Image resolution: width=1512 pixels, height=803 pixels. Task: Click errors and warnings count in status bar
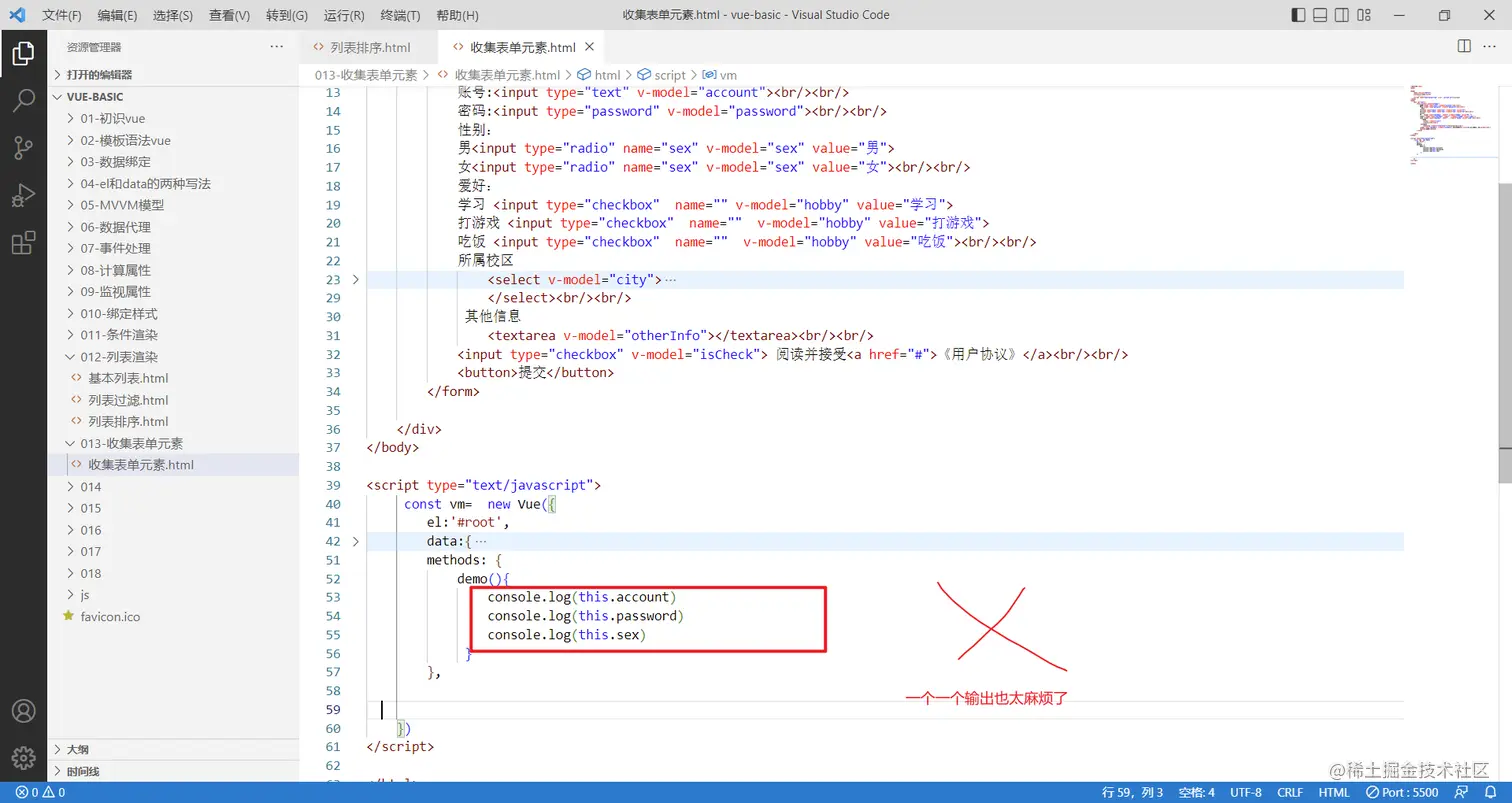click(x=40, y=793)
